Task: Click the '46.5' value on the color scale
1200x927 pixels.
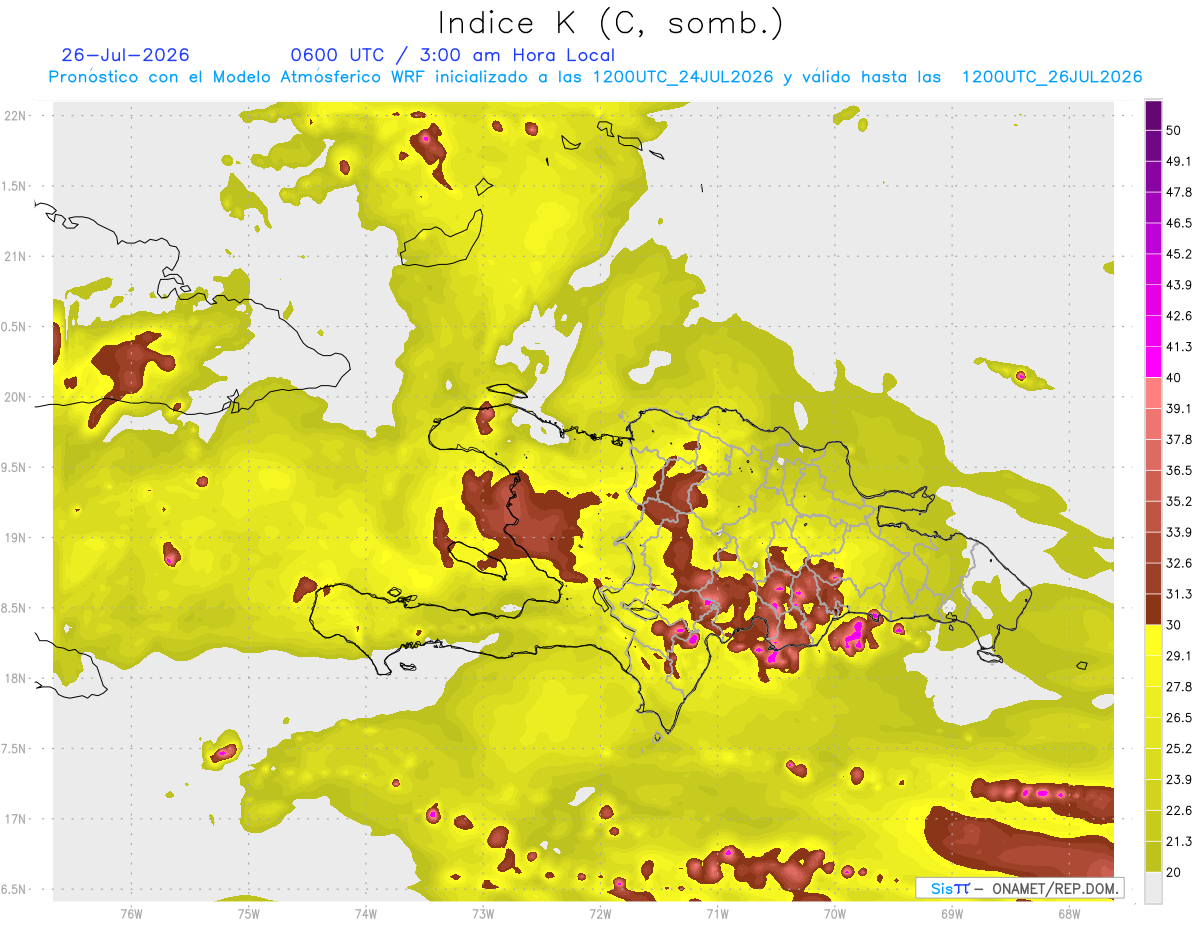Action: point(1178,223)
